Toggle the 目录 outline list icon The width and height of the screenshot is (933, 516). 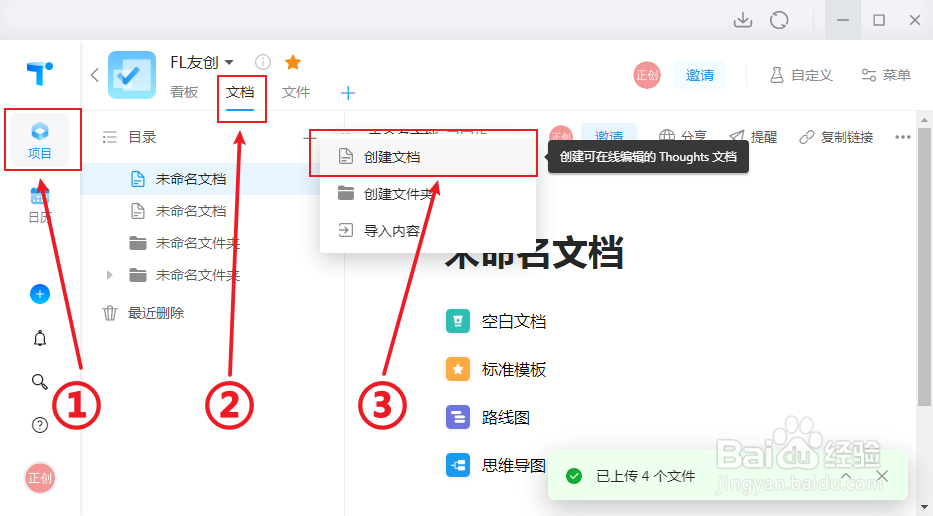click(109, 137)
